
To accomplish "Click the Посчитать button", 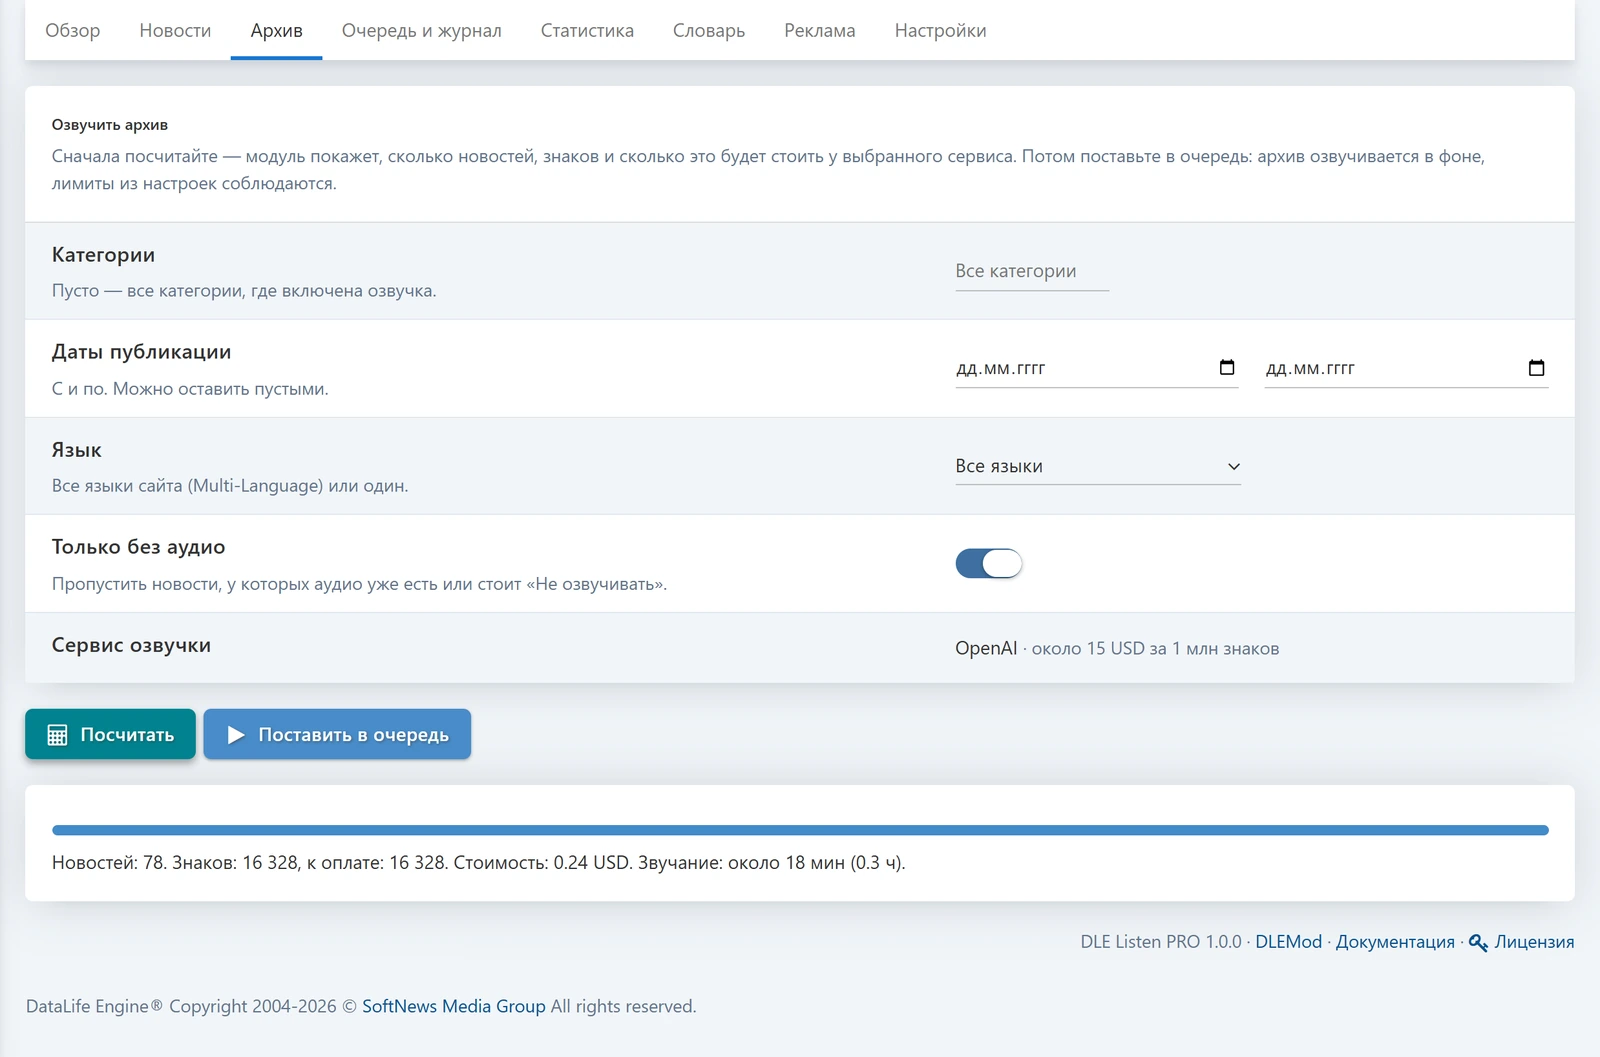I will [110, 734].
